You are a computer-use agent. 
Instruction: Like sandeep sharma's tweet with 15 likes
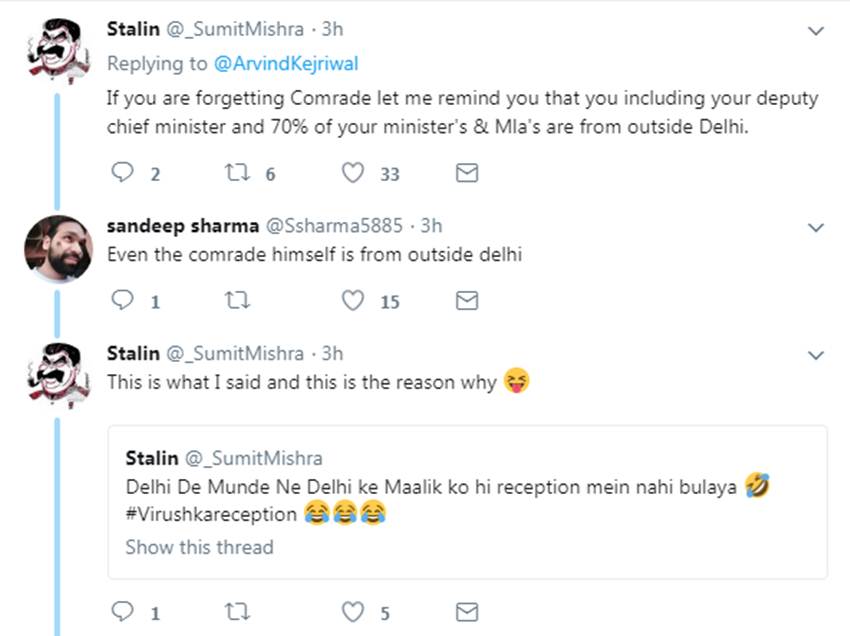click(353, 300)
